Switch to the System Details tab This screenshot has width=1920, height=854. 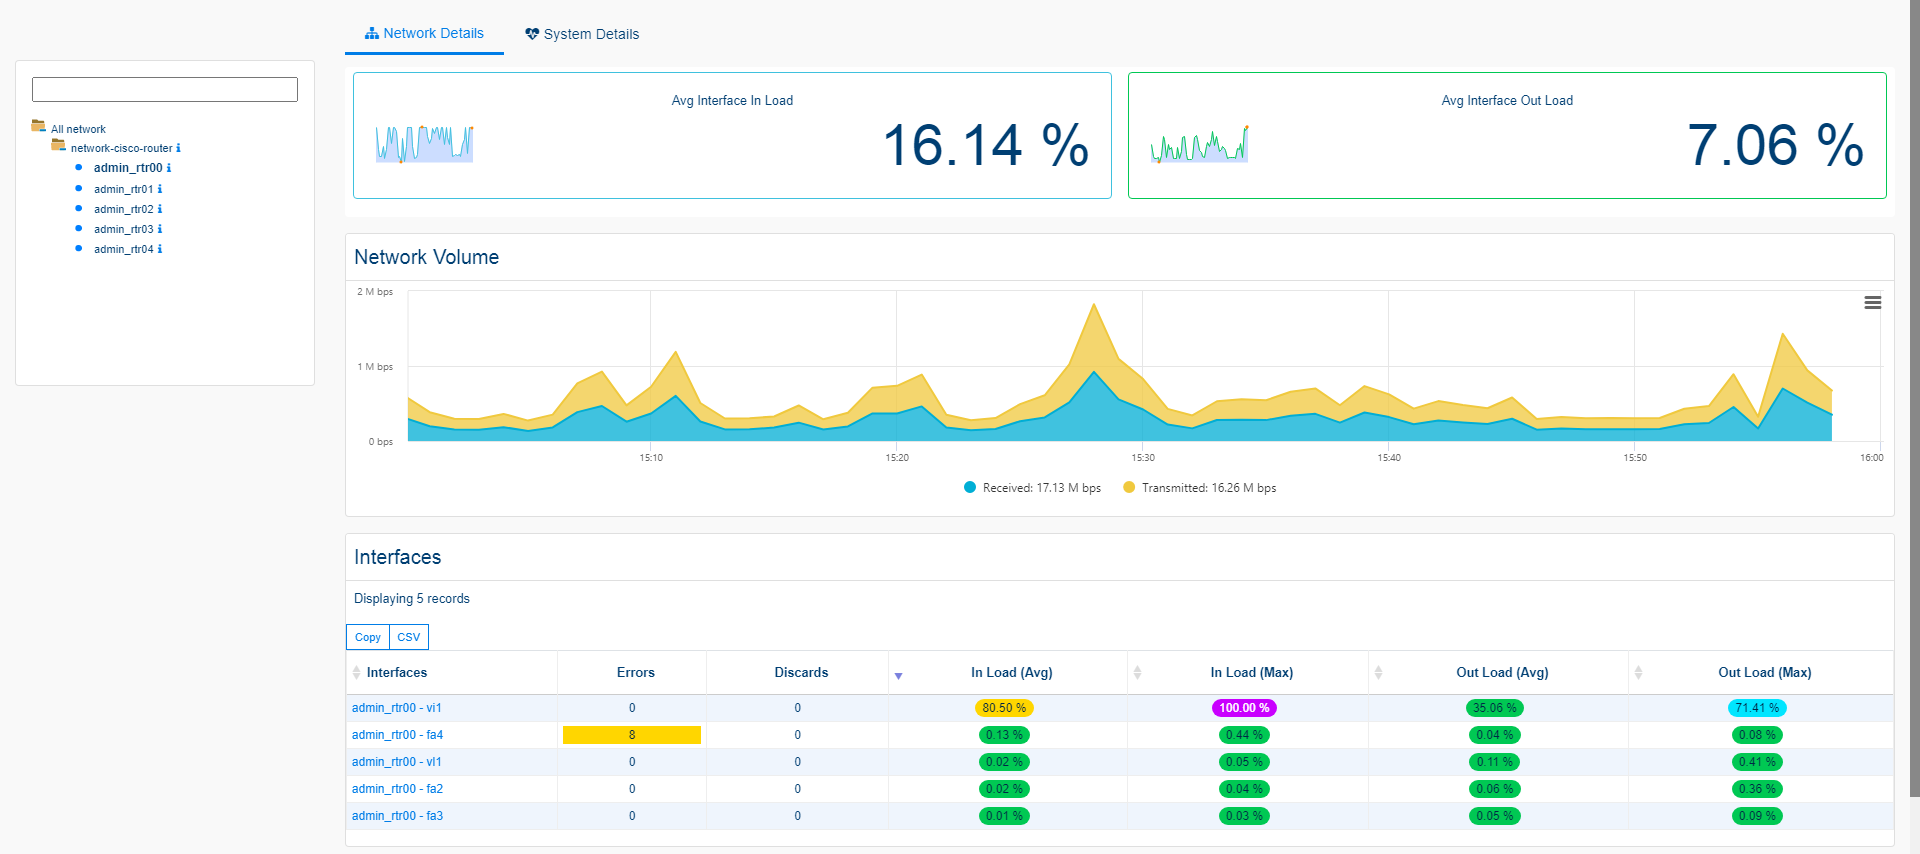pyautogui.click(x=582, y=34)
